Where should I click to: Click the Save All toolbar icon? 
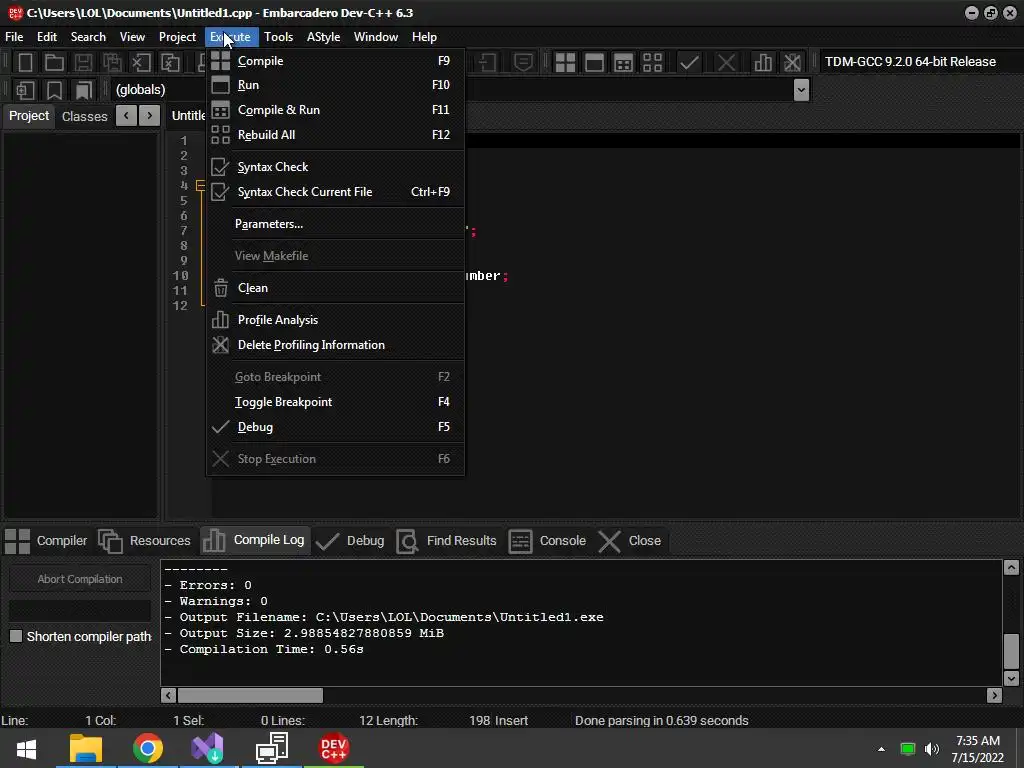(112, 62)
